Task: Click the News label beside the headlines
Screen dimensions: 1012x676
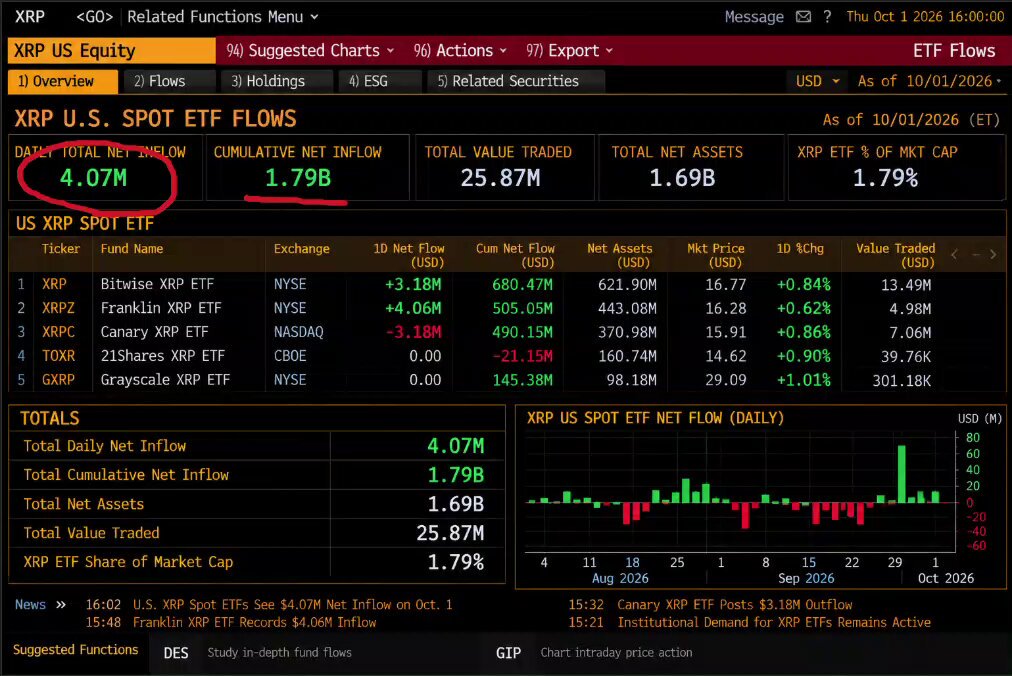Action: click(30, 605)
